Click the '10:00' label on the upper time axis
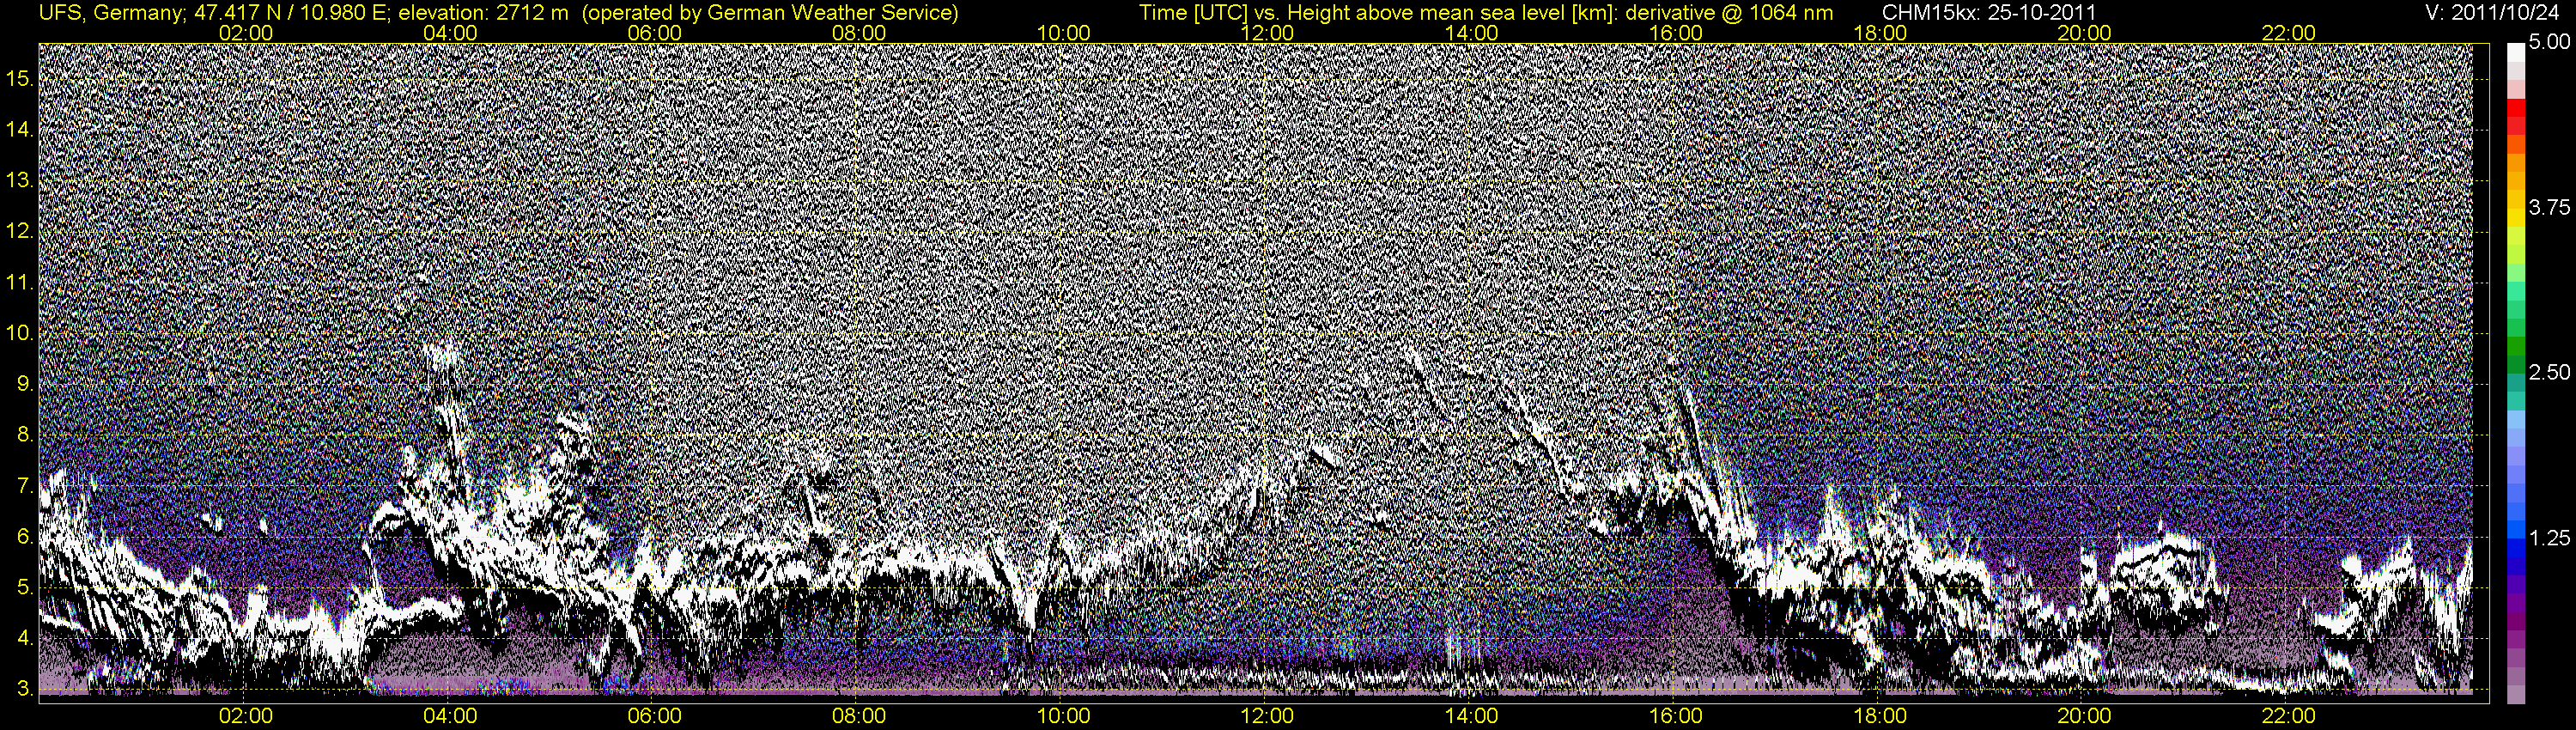The height and width of the screenshot is (730, 2576). point(1063,33)
